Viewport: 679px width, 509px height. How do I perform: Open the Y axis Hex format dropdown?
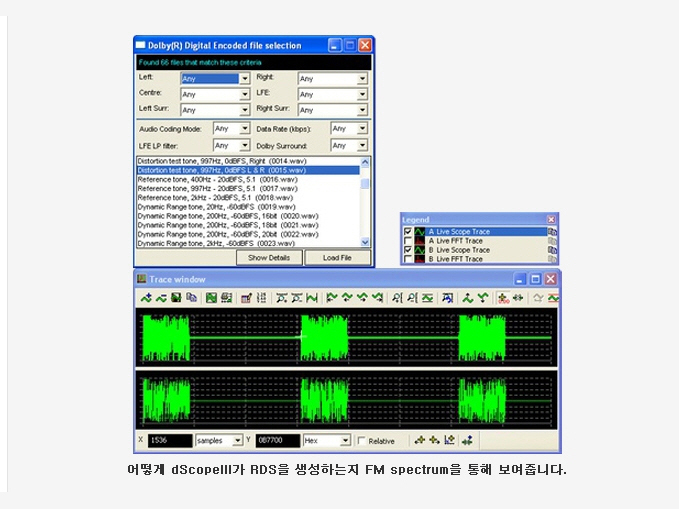[x=345, y=441]
